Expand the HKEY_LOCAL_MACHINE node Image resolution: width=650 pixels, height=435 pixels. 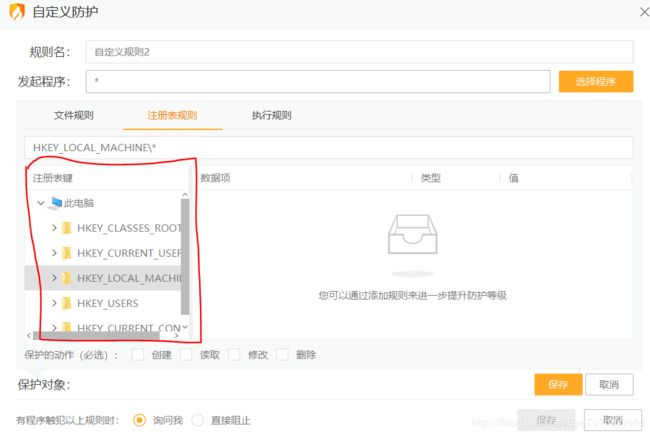pyautogui.click(x=54, y=278)
